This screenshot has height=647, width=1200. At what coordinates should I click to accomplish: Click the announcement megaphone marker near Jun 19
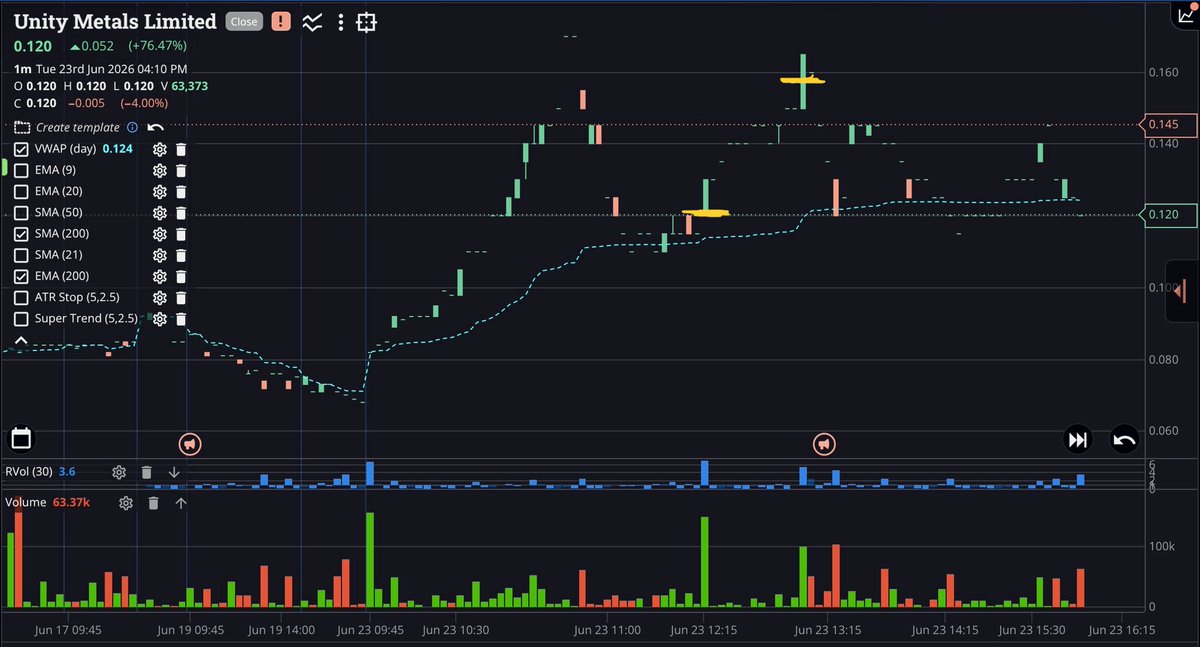tap(190, 444)
